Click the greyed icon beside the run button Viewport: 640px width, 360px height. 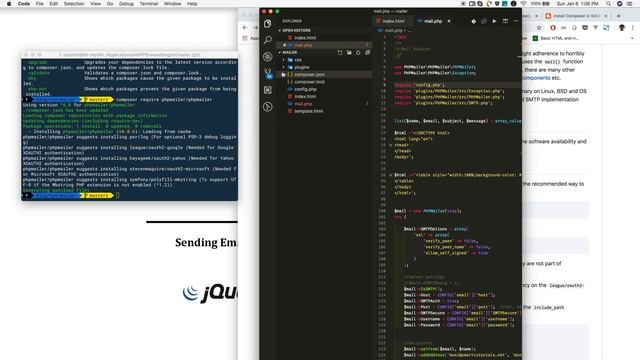(x=484, y=21)
